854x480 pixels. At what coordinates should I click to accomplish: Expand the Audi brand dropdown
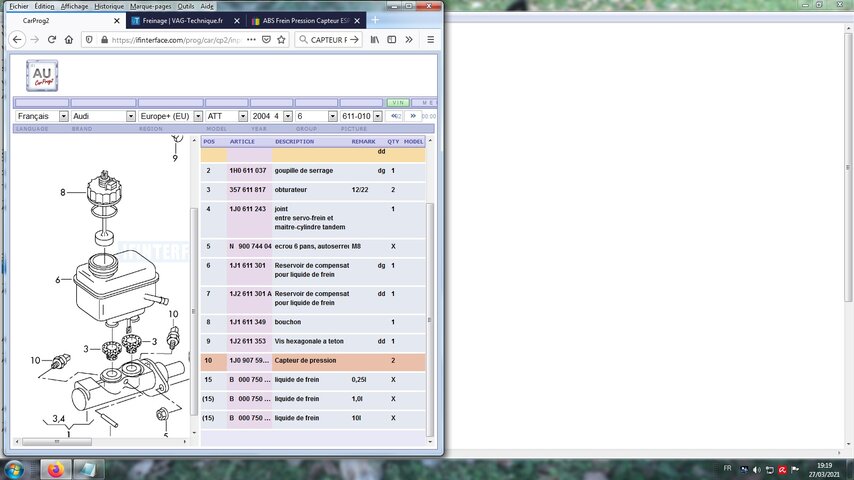[130, 116]
